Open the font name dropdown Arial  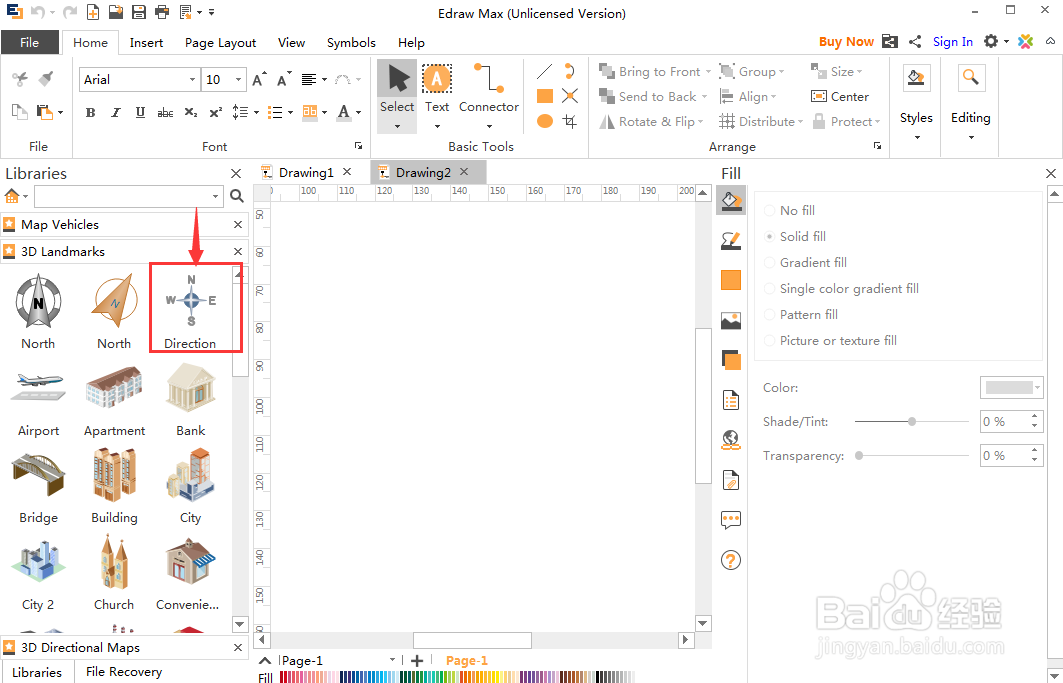tap(192, 80)
